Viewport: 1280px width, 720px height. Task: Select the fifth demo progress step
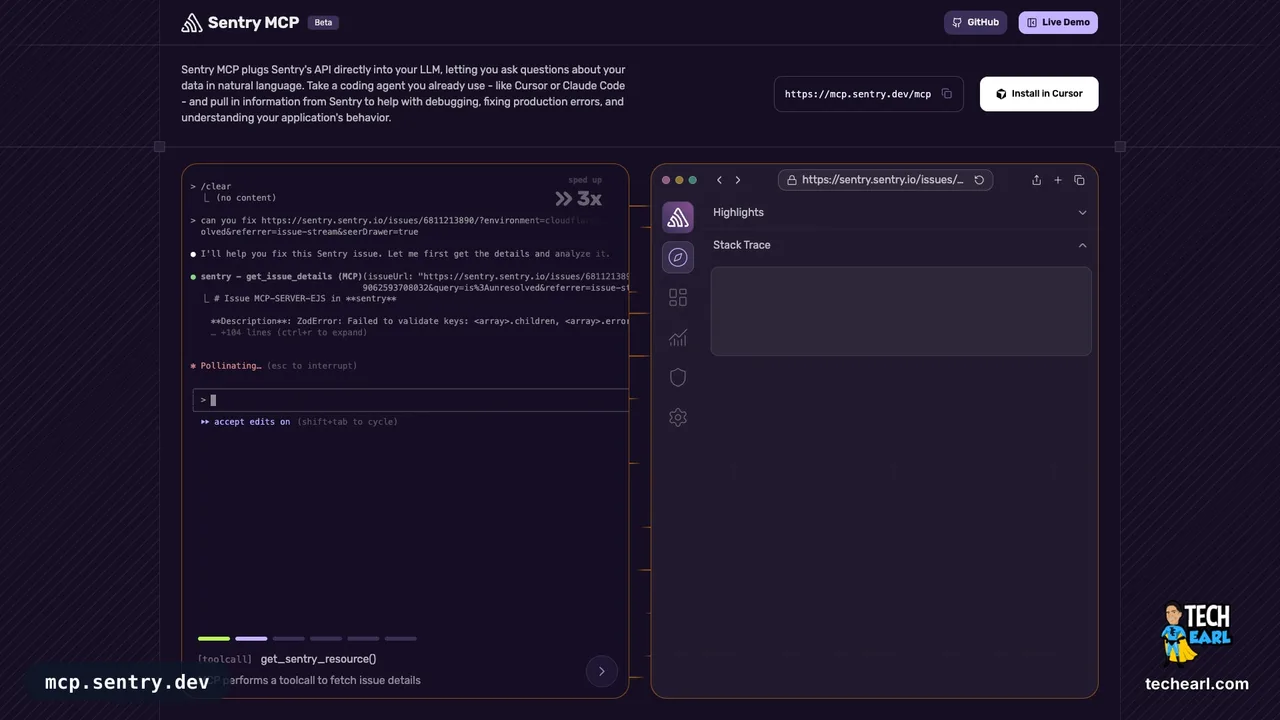click(363, 638)
